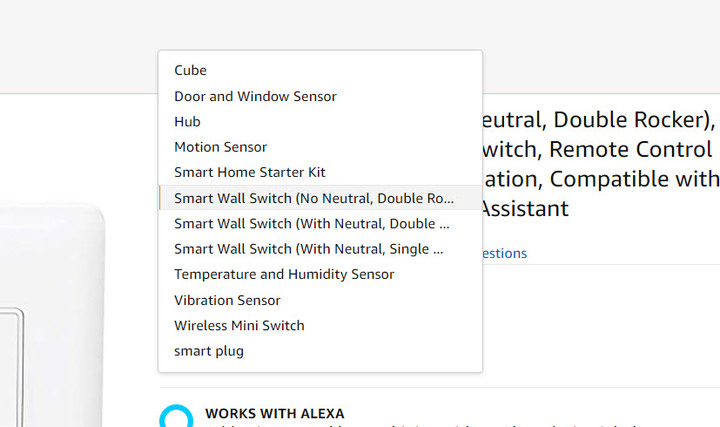Click the wall switch product image
Screen dimensions: 720x427
(x=52, y=315)
